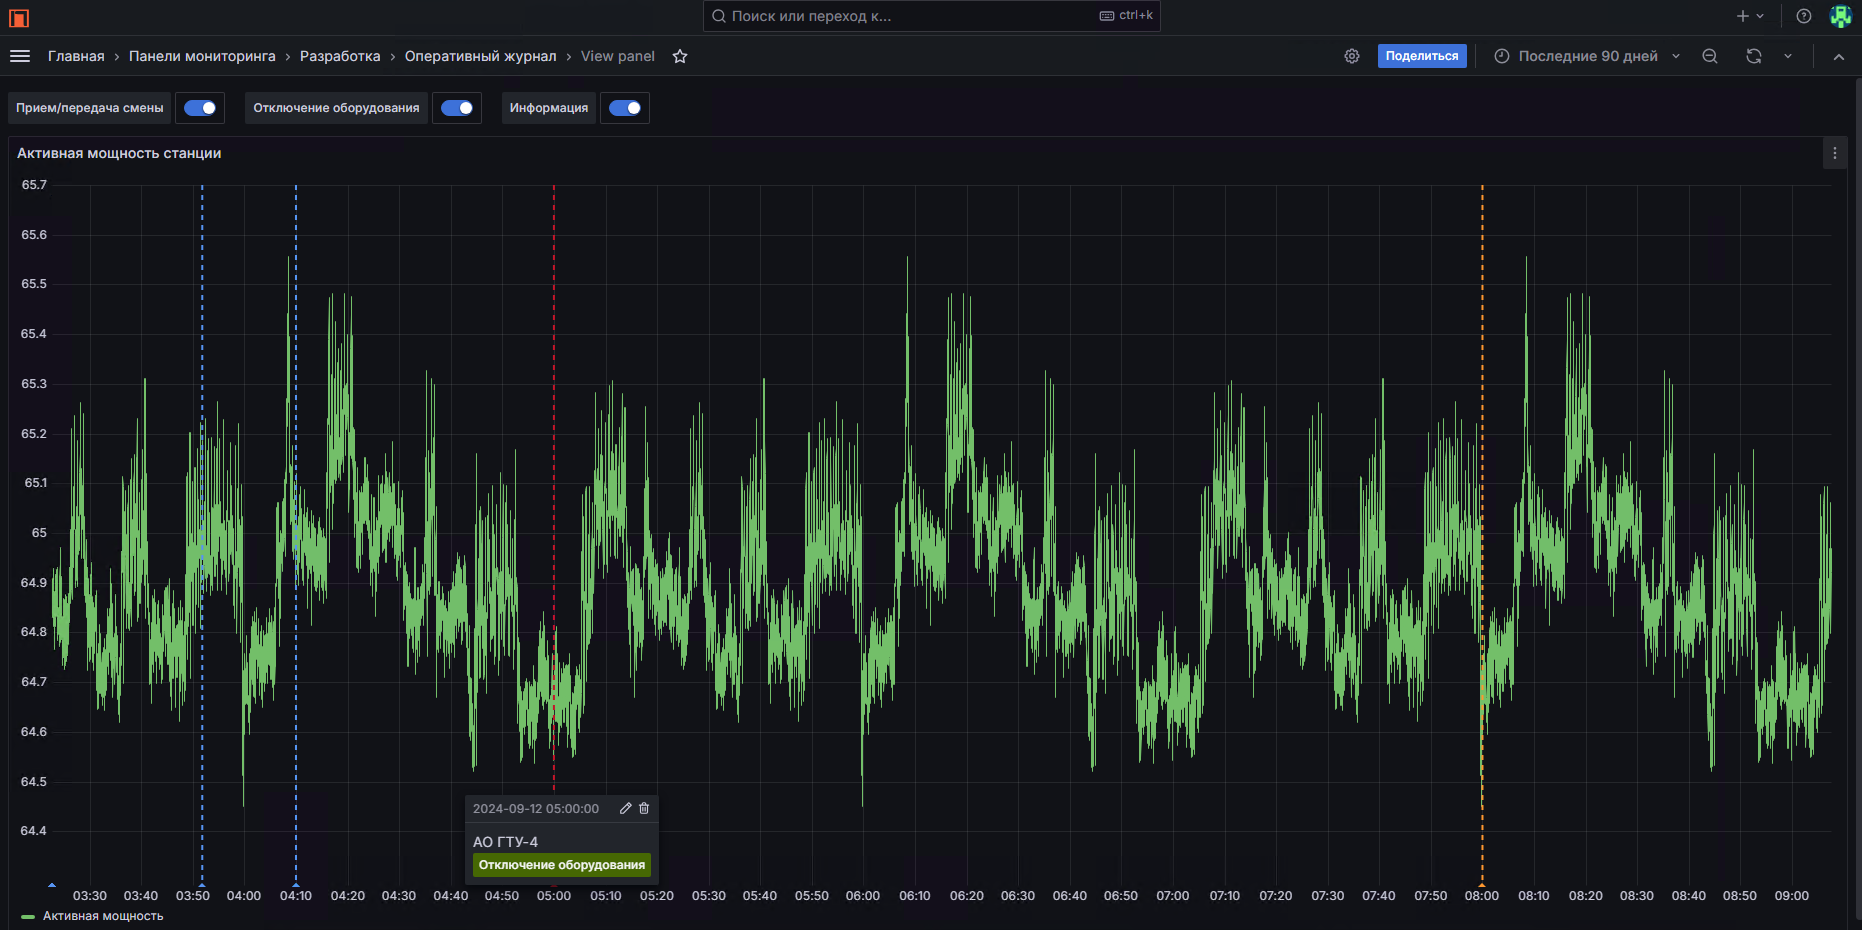Navigate to Оперативный журнал breadcrumb

pos(480,56)
